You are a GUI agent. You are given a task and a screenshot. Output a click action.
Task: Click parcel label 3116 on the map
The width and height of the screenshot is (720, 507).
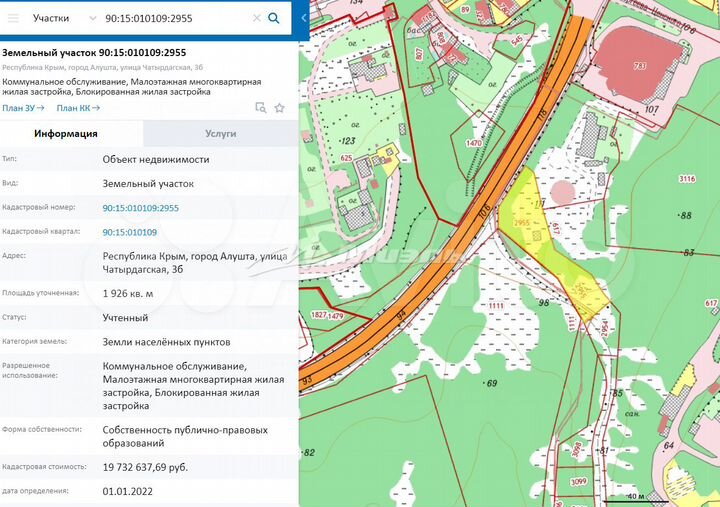687,179
